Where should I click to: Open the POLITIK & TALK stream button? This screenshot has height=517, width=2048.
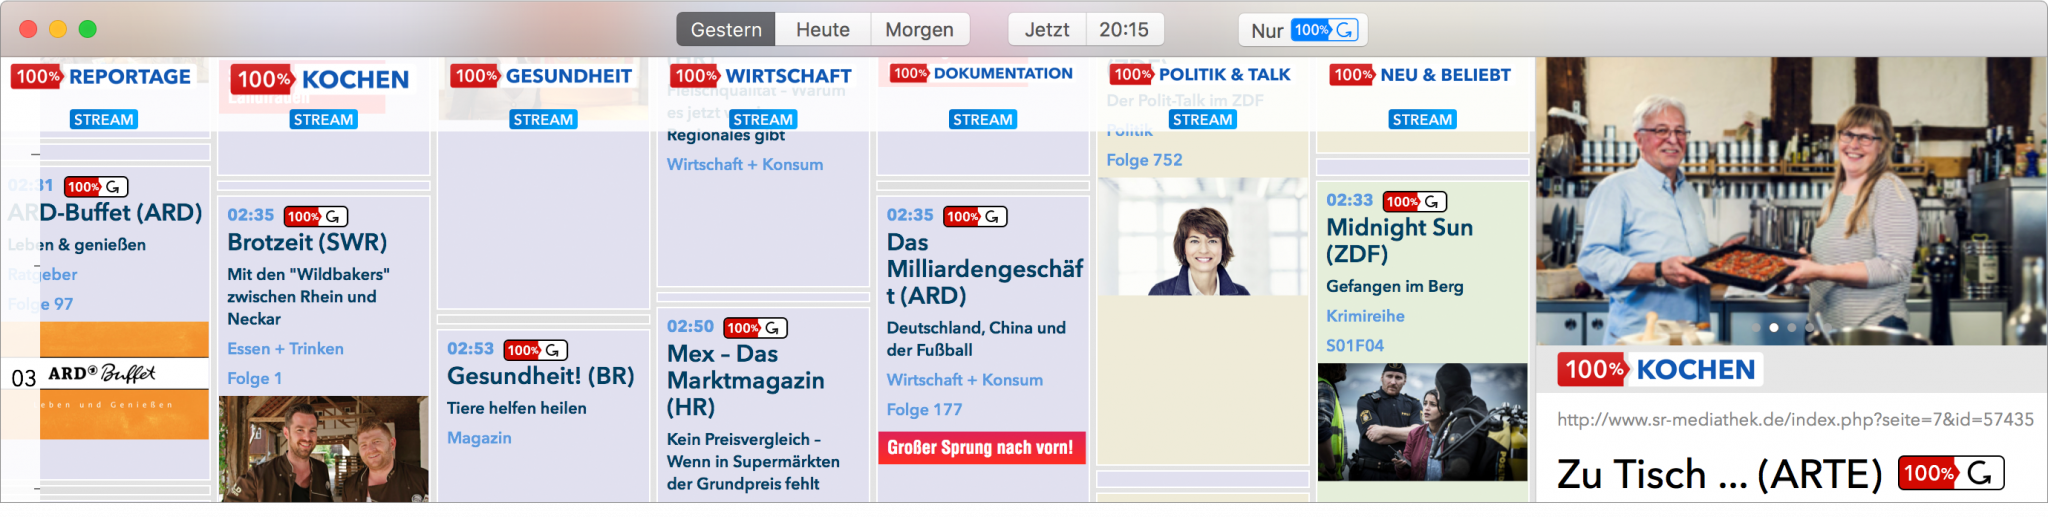[1203, 119]
